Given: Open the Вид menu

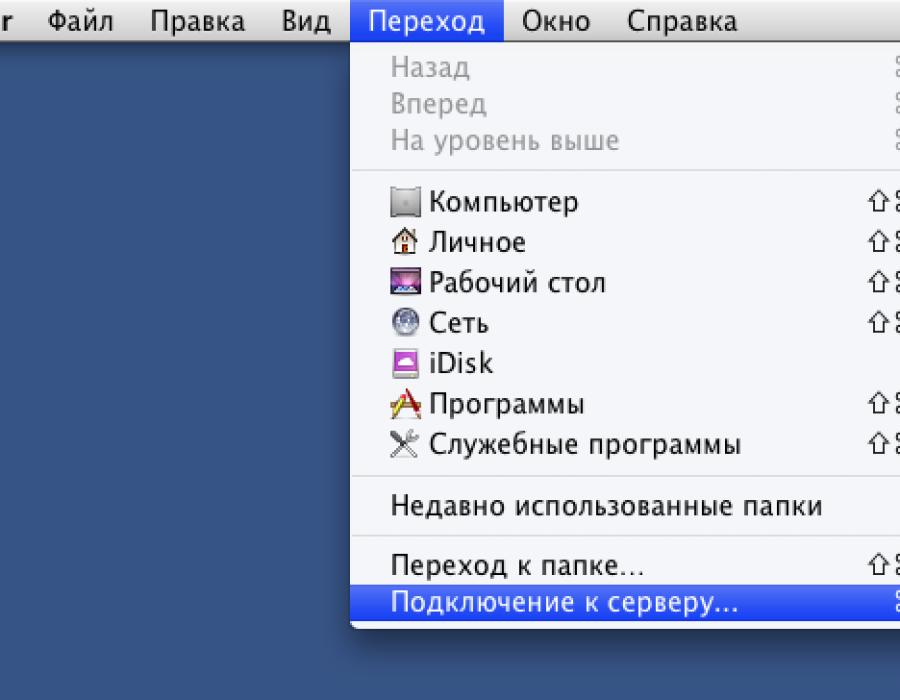Looking at the screenshot, I should pos(306,21).
